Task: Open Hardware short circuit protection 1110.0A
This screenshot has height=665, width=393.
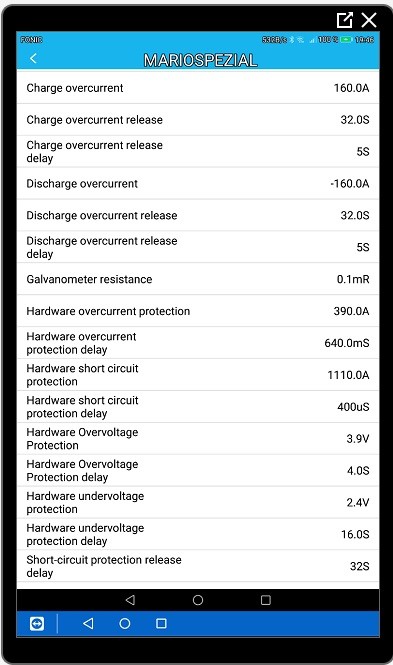Action: pyautogui.click(x=198, y=375)
